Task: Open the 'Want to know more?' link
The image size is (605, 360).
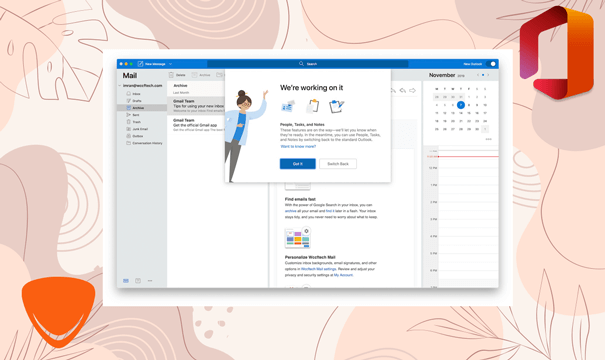Action: coord(298,147)
